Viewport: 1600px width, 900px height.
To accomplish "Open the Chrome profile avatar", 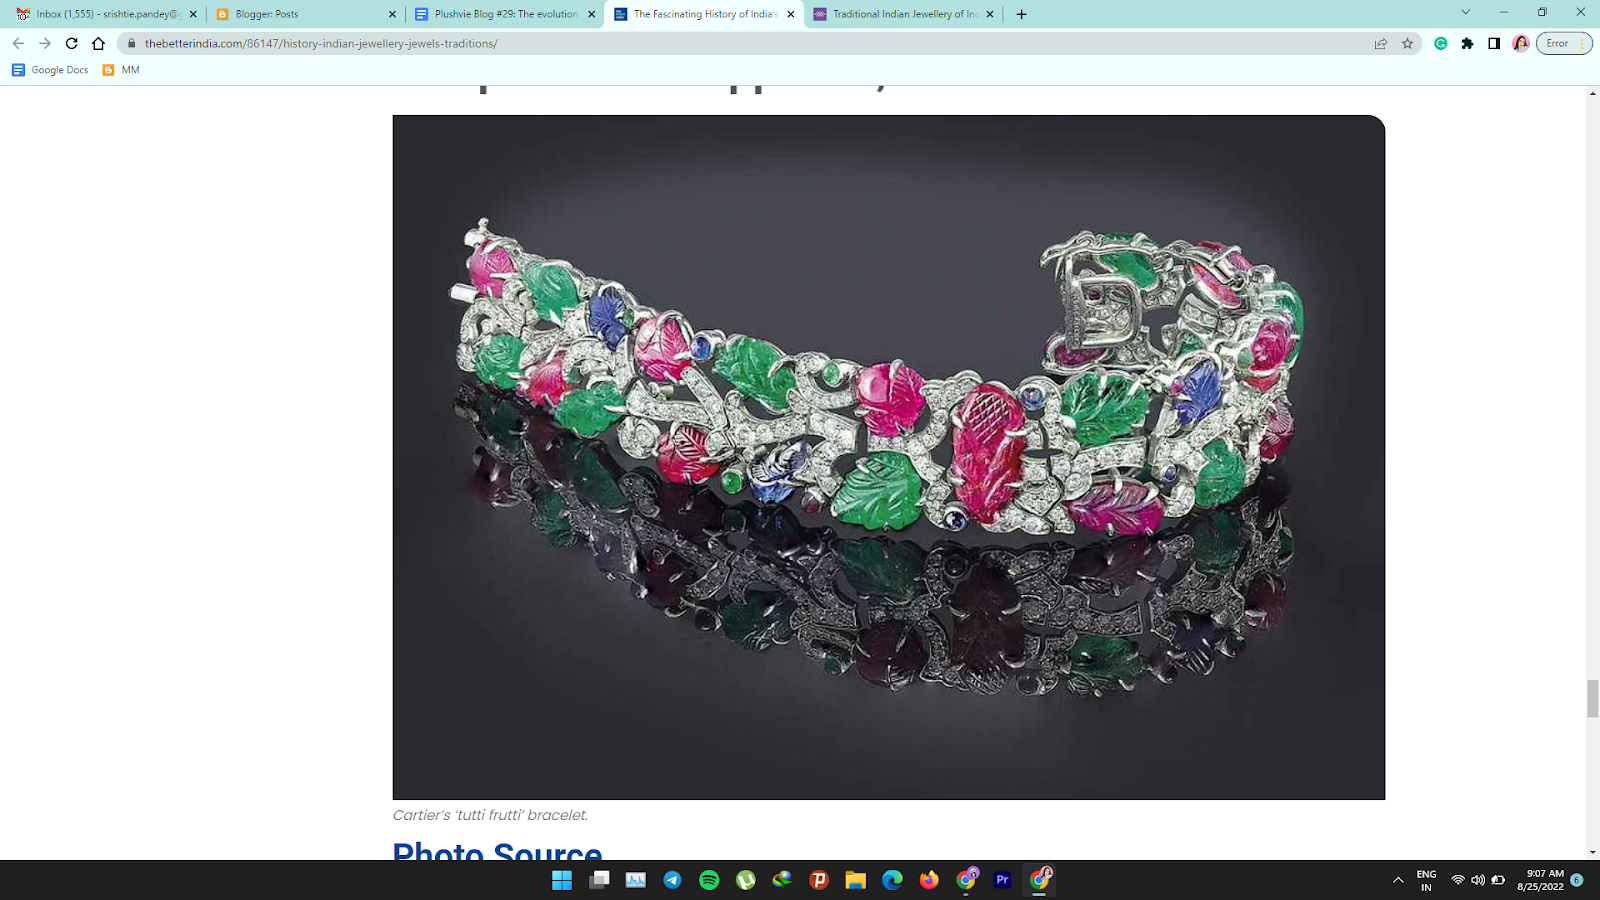I will point(1521,43).
